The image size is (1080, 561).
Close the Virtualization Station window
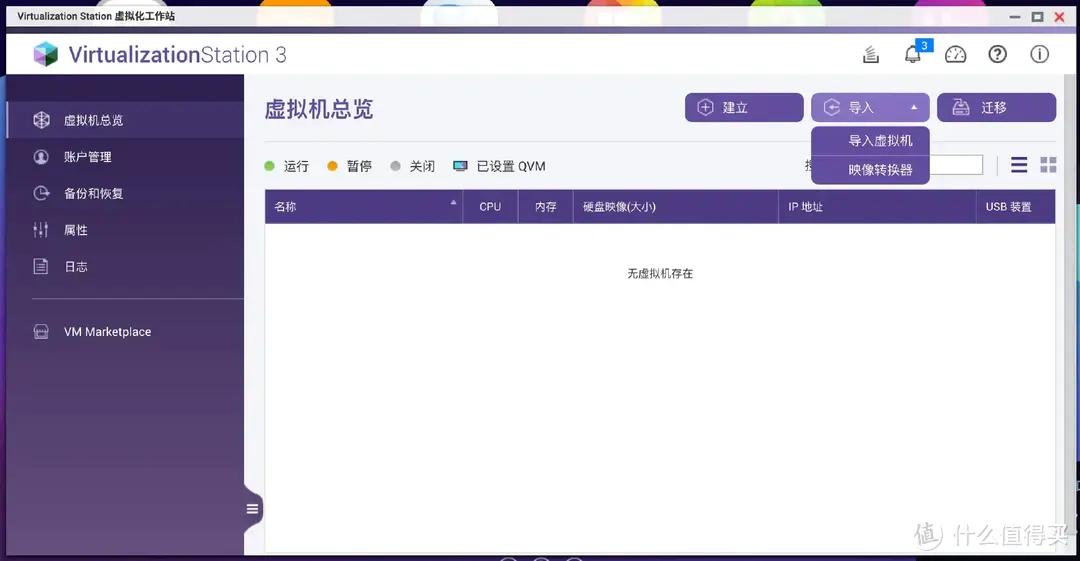tap(1059, 17)
